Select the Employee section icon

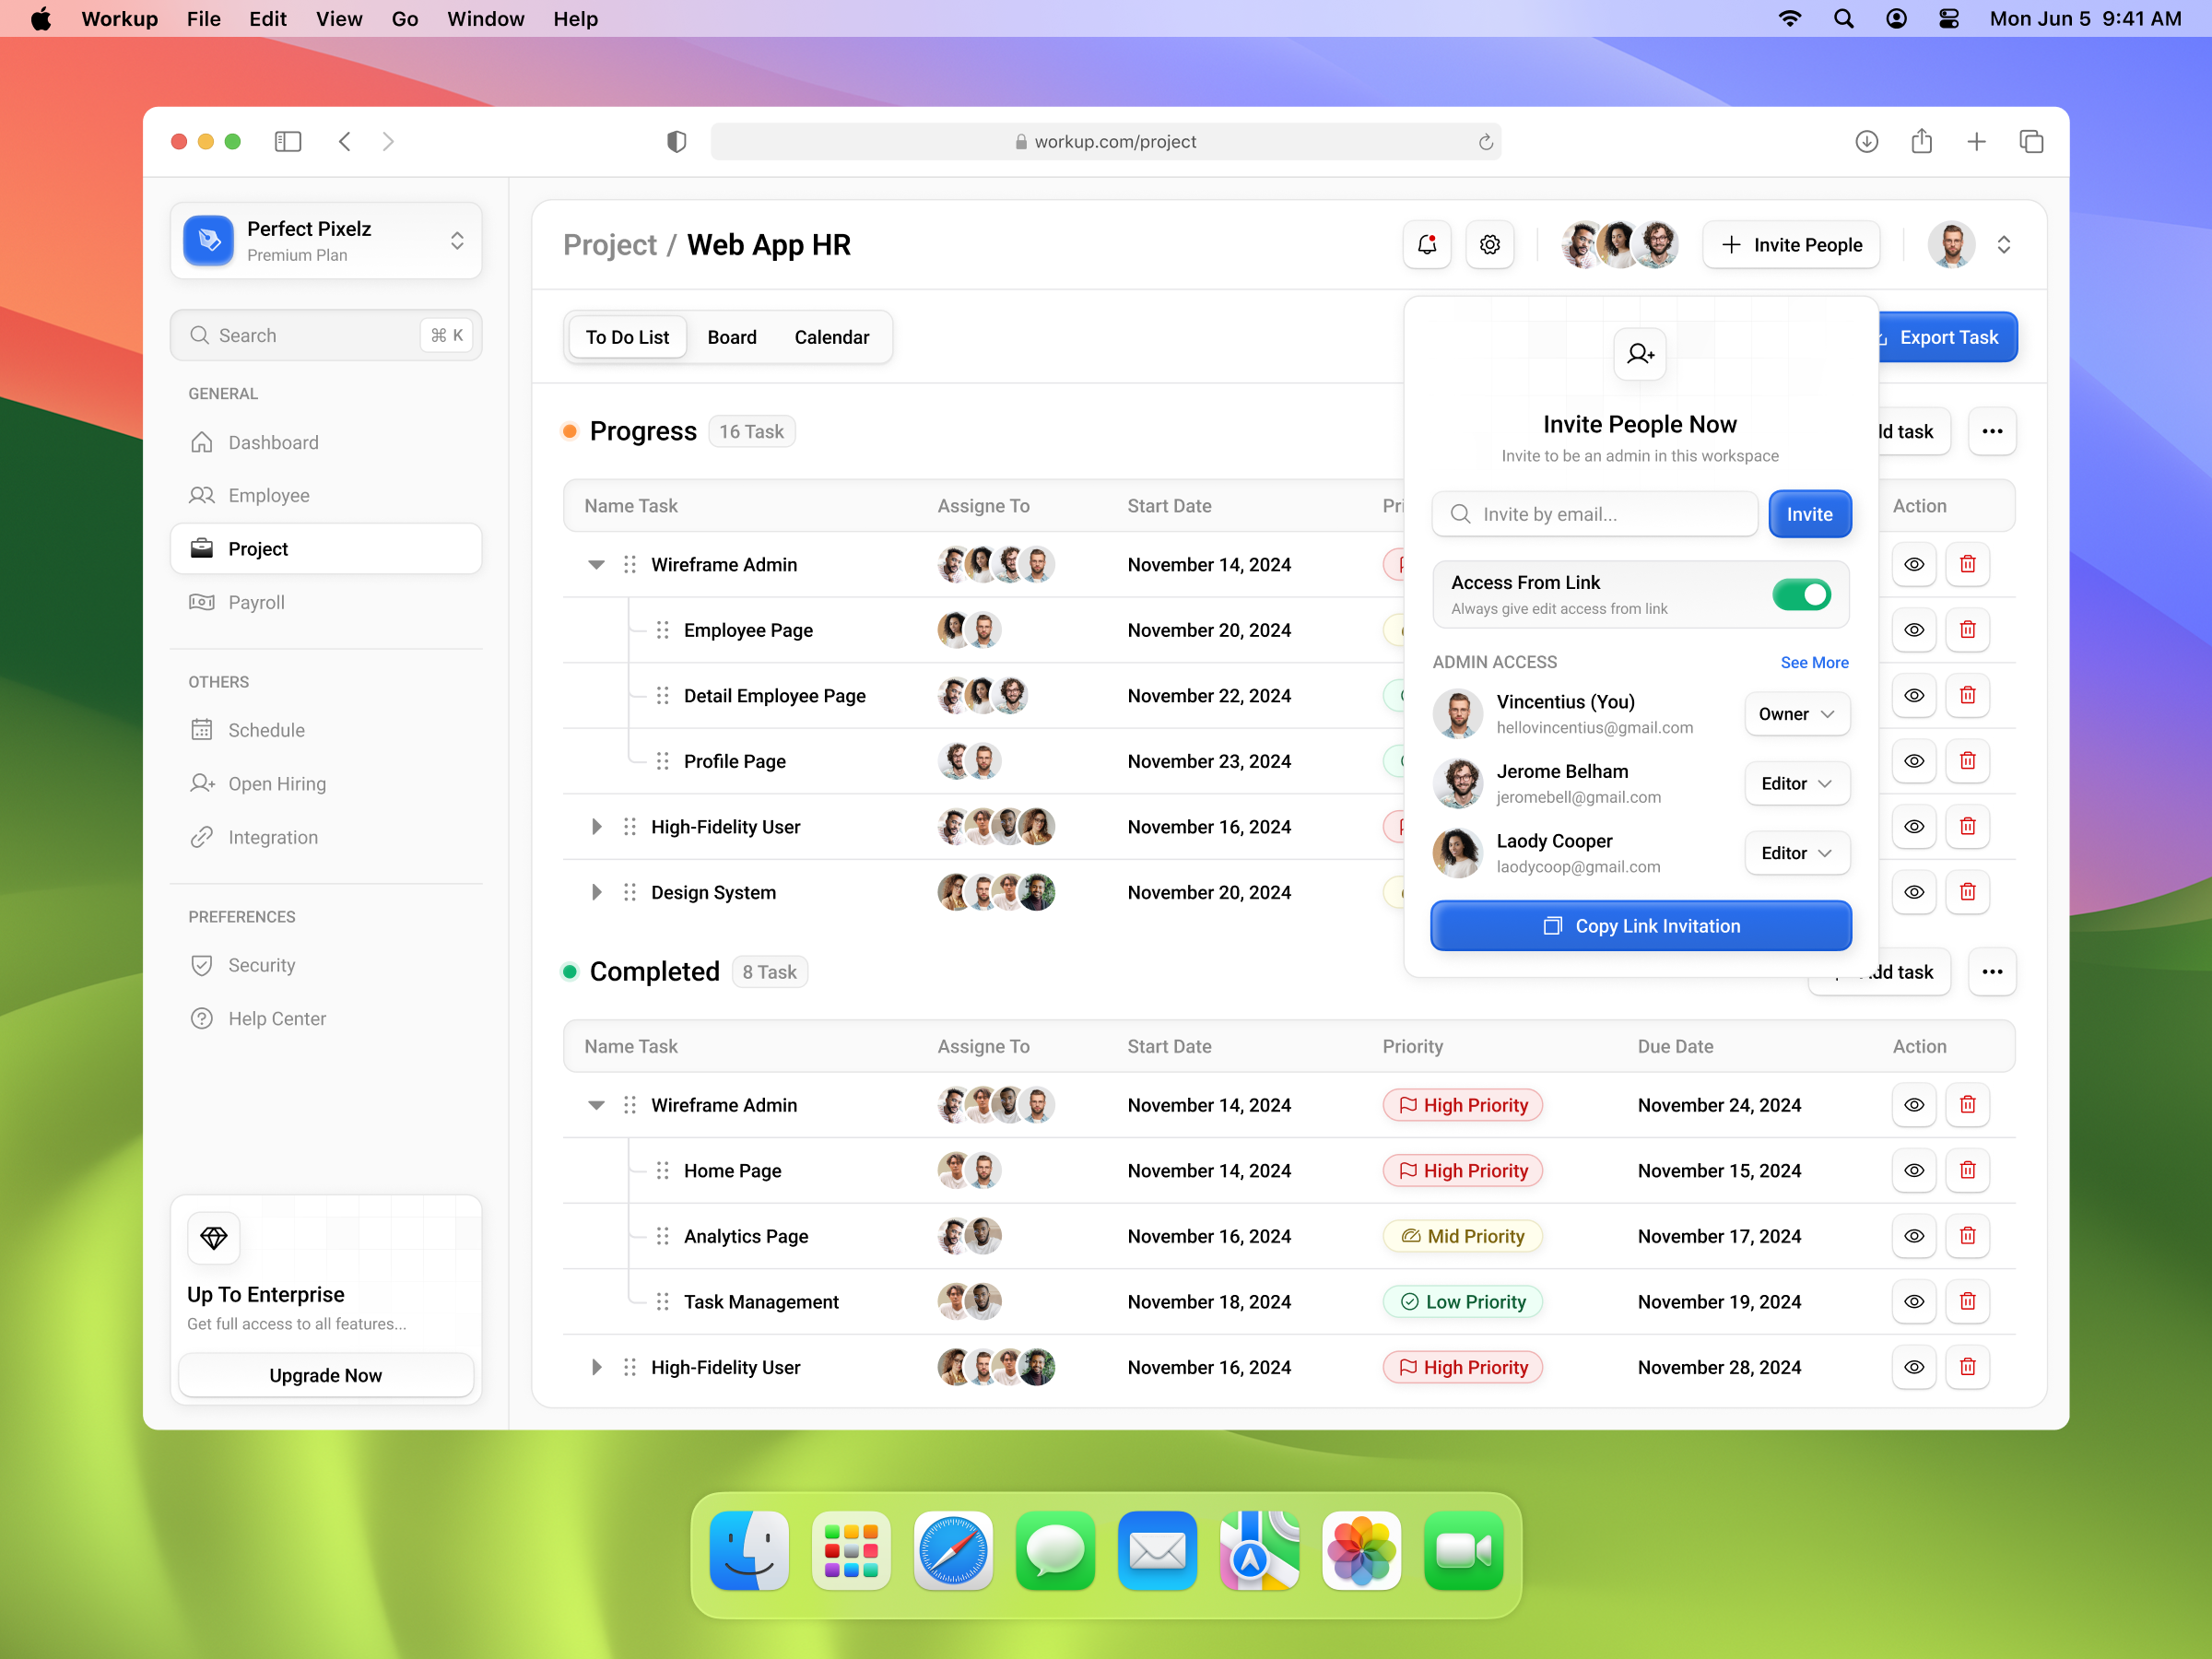pos(202,495)
